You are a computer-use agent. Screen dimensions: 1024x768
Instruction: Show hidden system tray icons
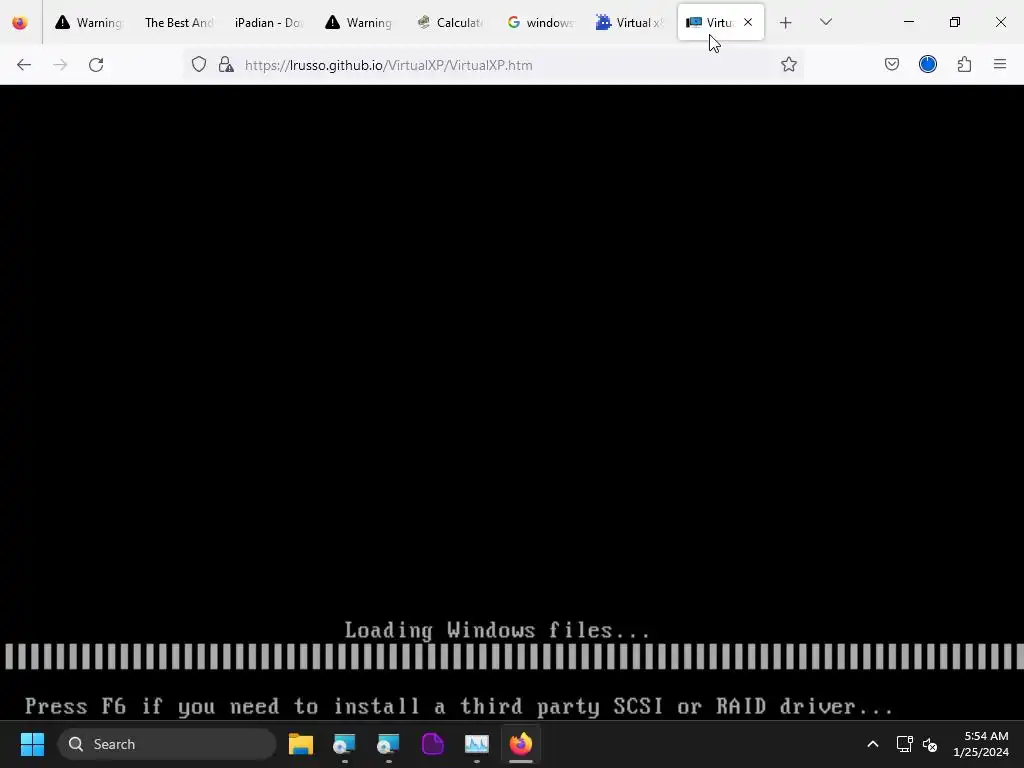coord(872,744)
